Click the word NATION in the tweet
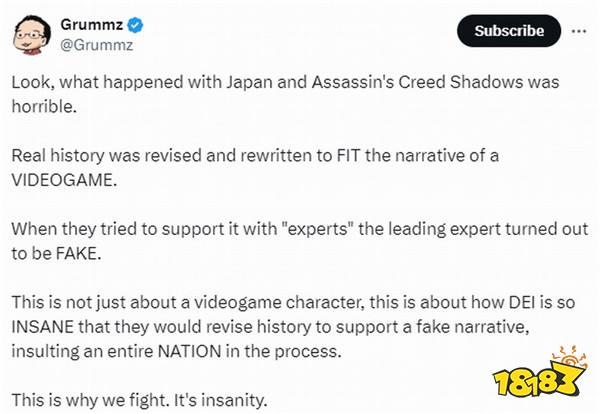This screenshot has height=414, width=600. pyautogui.click(x=190, y=351)
